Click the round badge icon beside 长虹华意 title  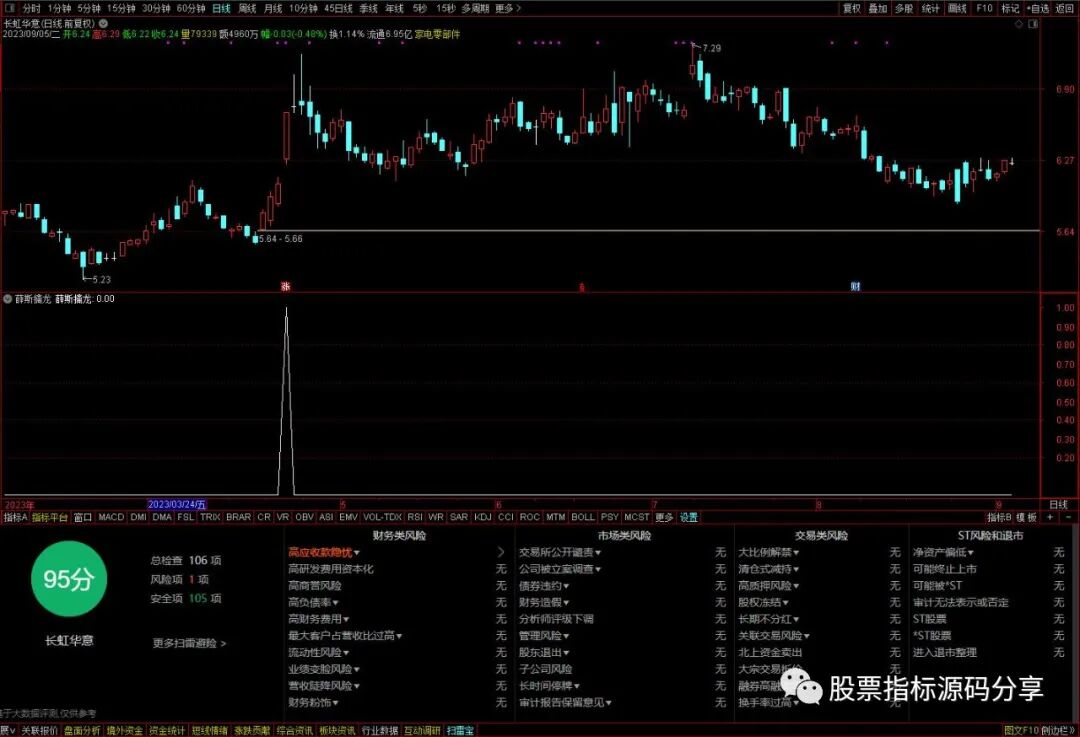click(x=104, y=23)
